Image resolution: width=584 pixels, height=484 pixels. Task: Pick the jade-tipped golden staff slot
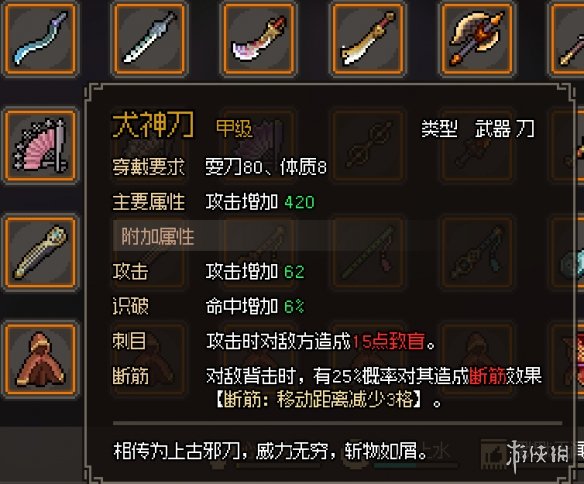40,252
